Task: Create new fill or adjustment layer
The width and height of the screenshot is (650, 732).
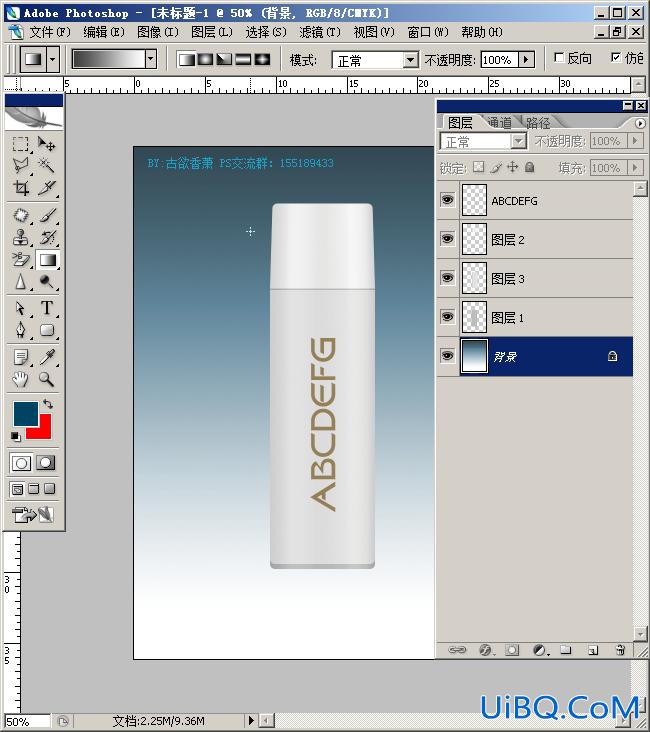Action: pos(540,650)
